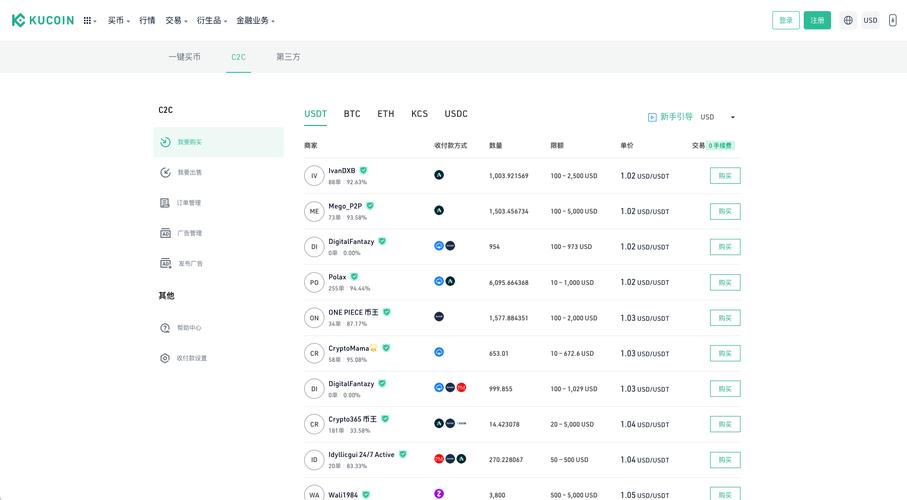Click the quantity 6,095.664368
This screenshot has height=500, width=907.
508,282
